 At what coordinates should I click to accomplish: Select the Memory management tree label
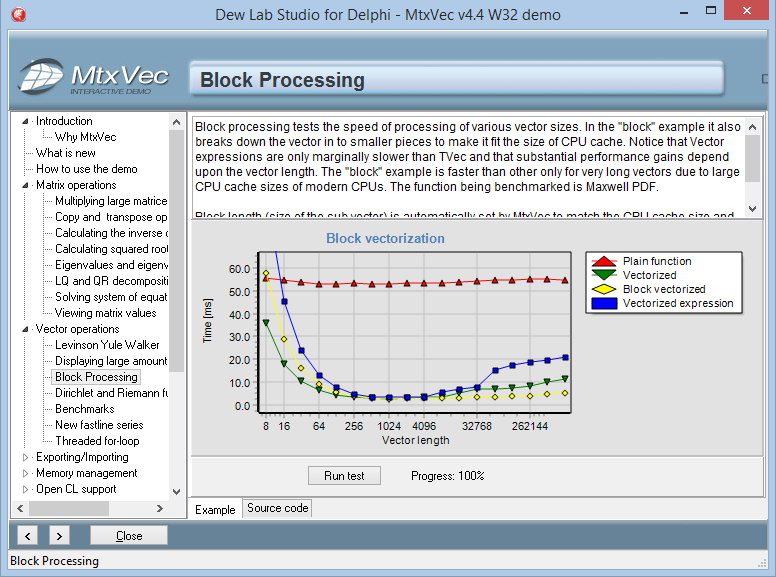click(x=87, y=473)
